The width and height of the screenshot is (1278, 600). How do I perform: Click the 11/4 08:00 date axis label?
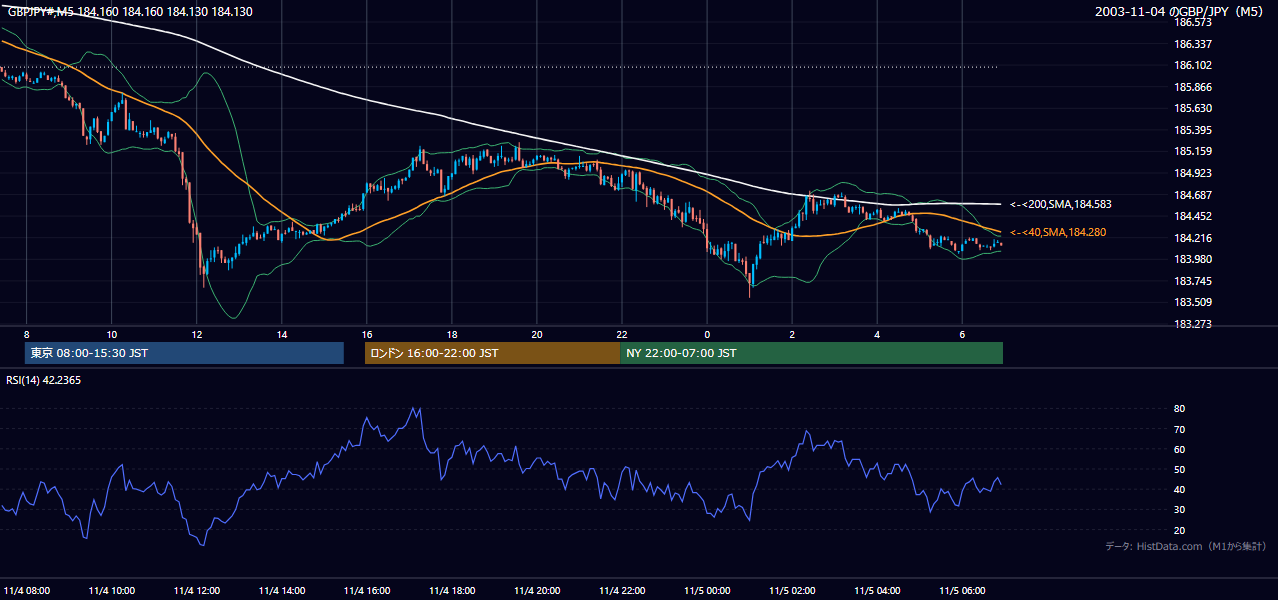[27, 590]
